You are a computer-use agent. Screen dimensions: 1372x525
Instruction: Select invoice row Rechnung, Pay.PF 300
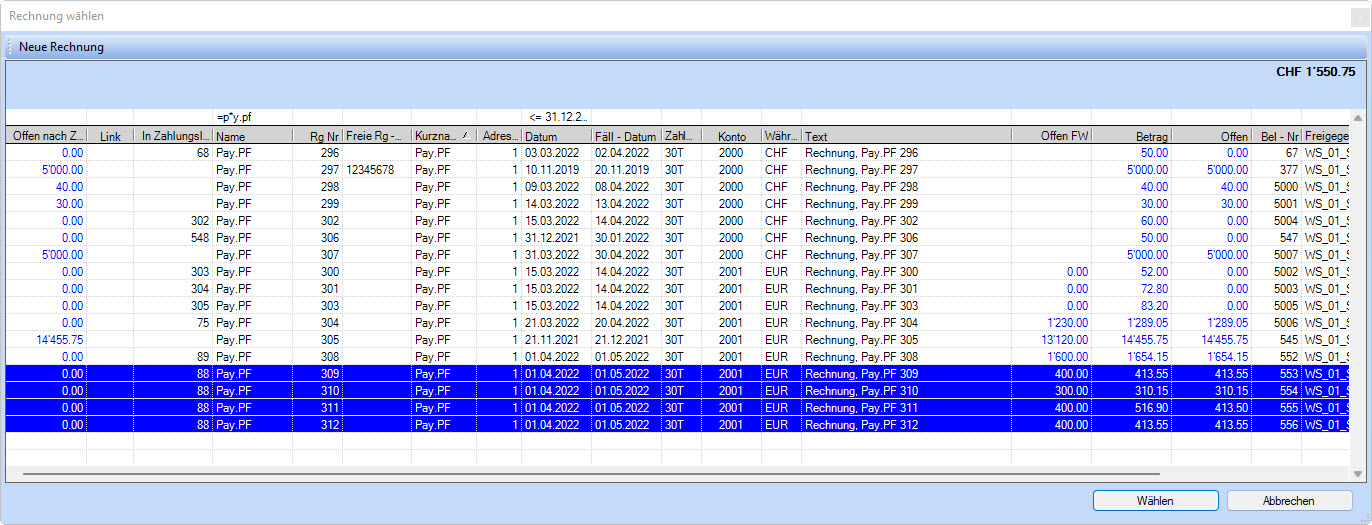point(861,272)
